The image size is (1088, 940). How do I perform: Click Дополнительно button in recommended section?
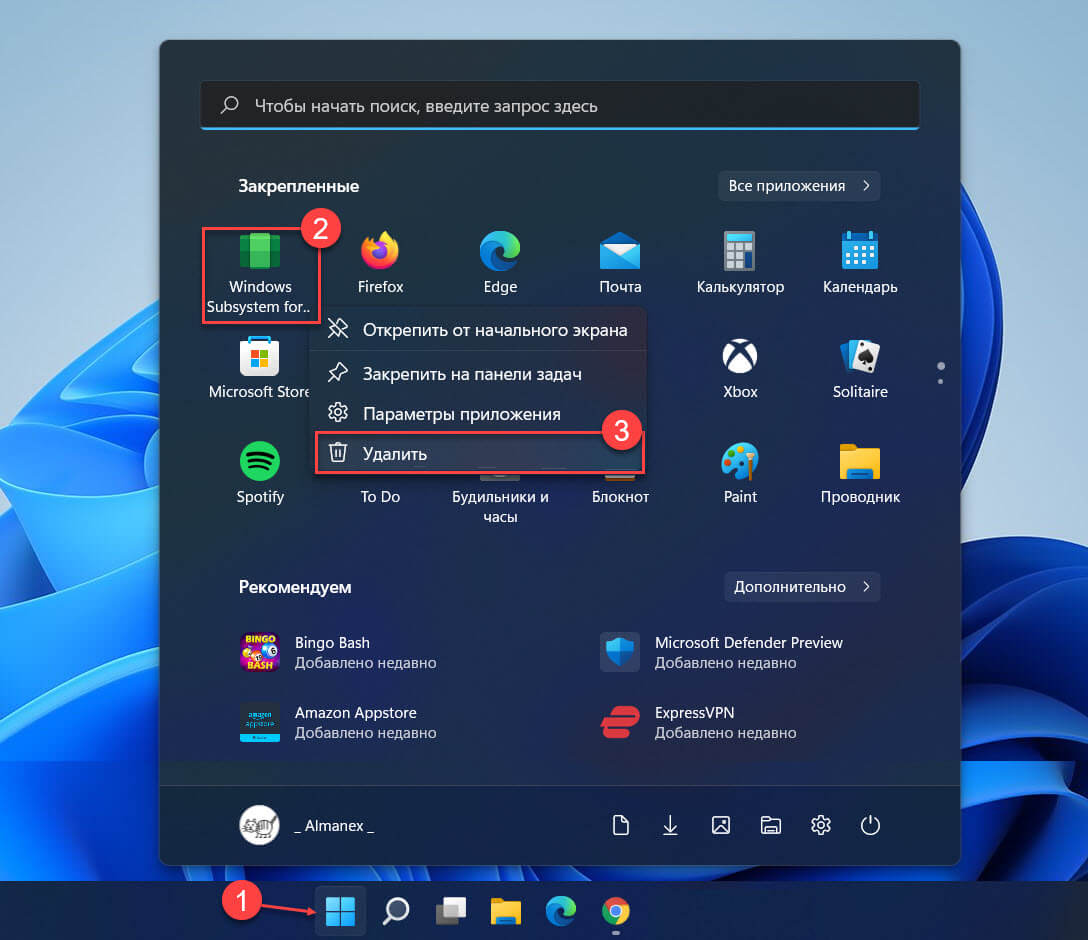(x=801, y=587)
